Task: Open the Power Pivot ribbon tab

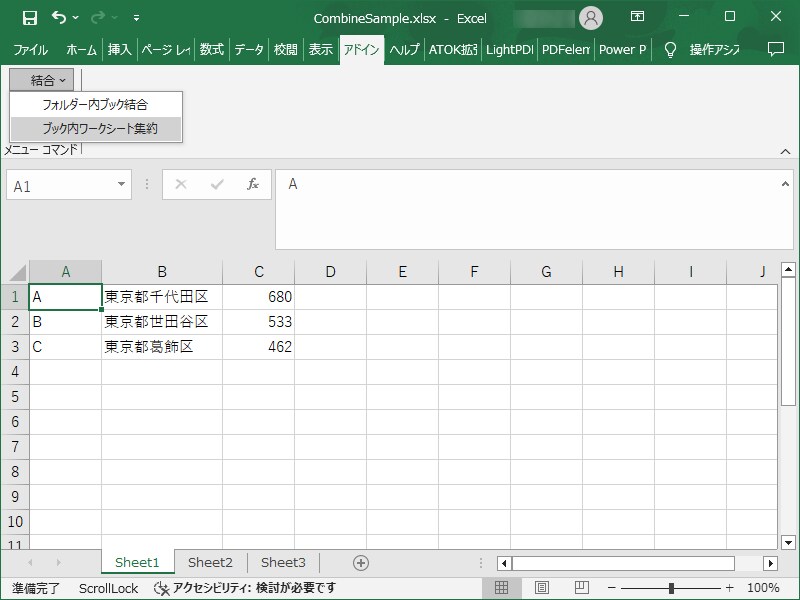Action: 622,49
